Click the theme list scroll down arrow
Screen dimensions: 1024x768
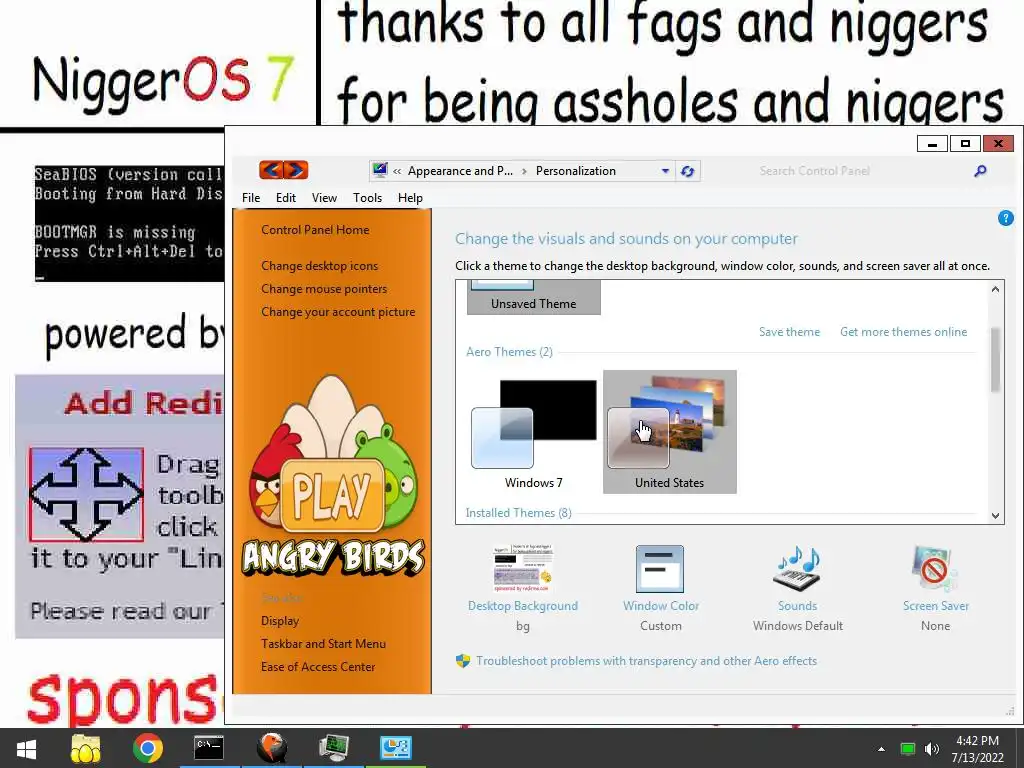995,515
